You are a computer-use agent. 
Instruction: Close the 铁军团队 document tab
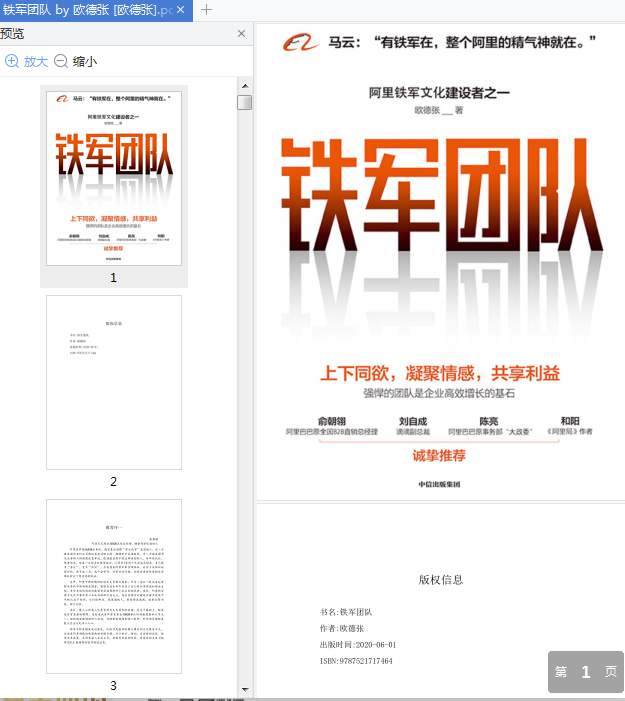click(181, 9)
